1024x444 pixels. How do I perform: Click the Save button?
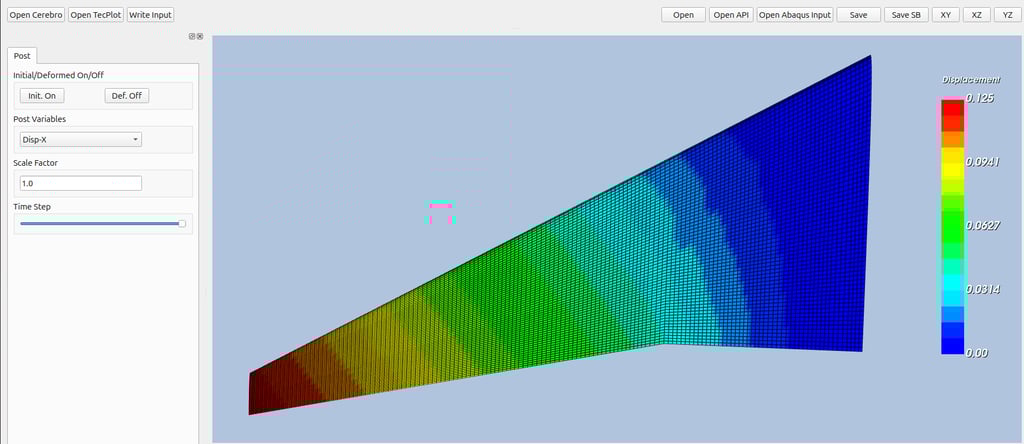859,15
